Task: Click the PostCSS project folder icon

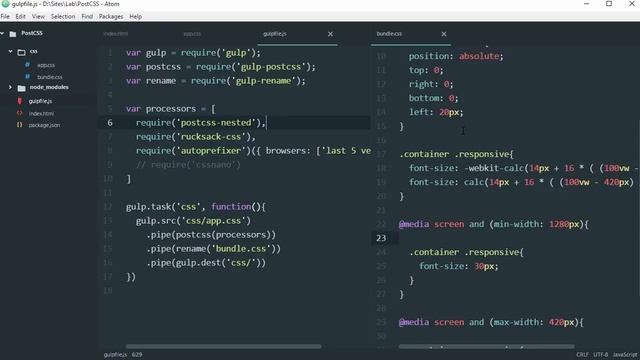Action: tap(13, 34)
